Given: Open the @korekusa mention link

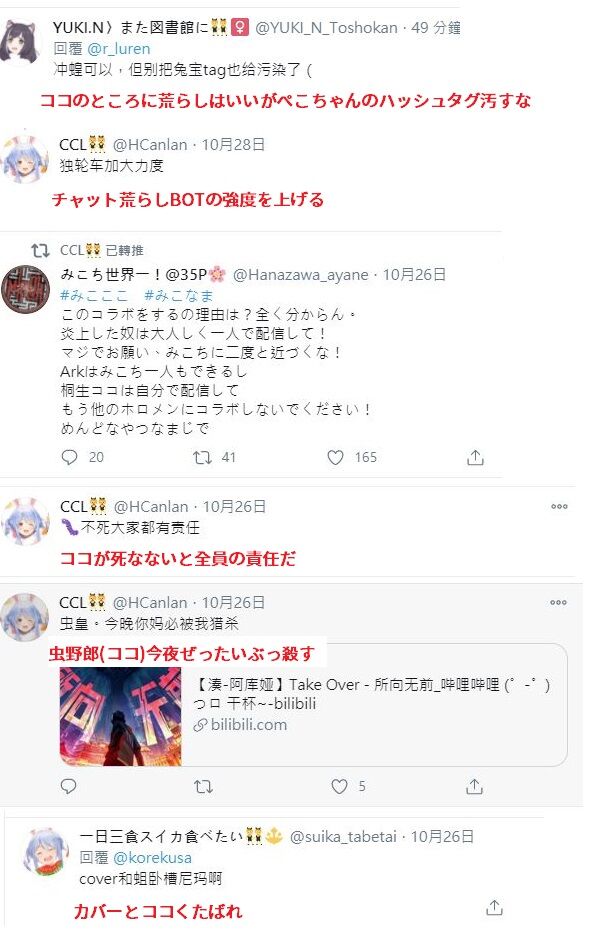Looking at the screenshot, I should (x=152, y=857).
